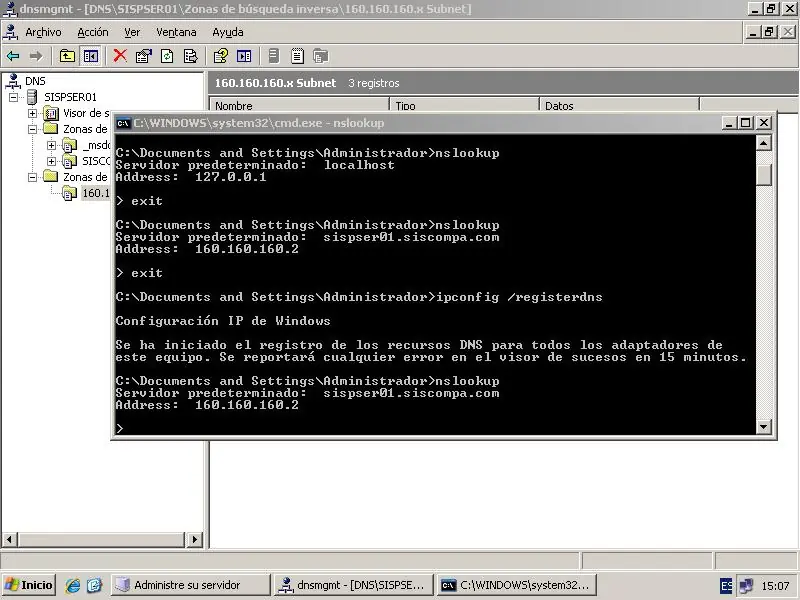The height and width of the screenshot is (600, 800).
Task: Click the Visor de sucesos icon
Action: coord(51,113)
